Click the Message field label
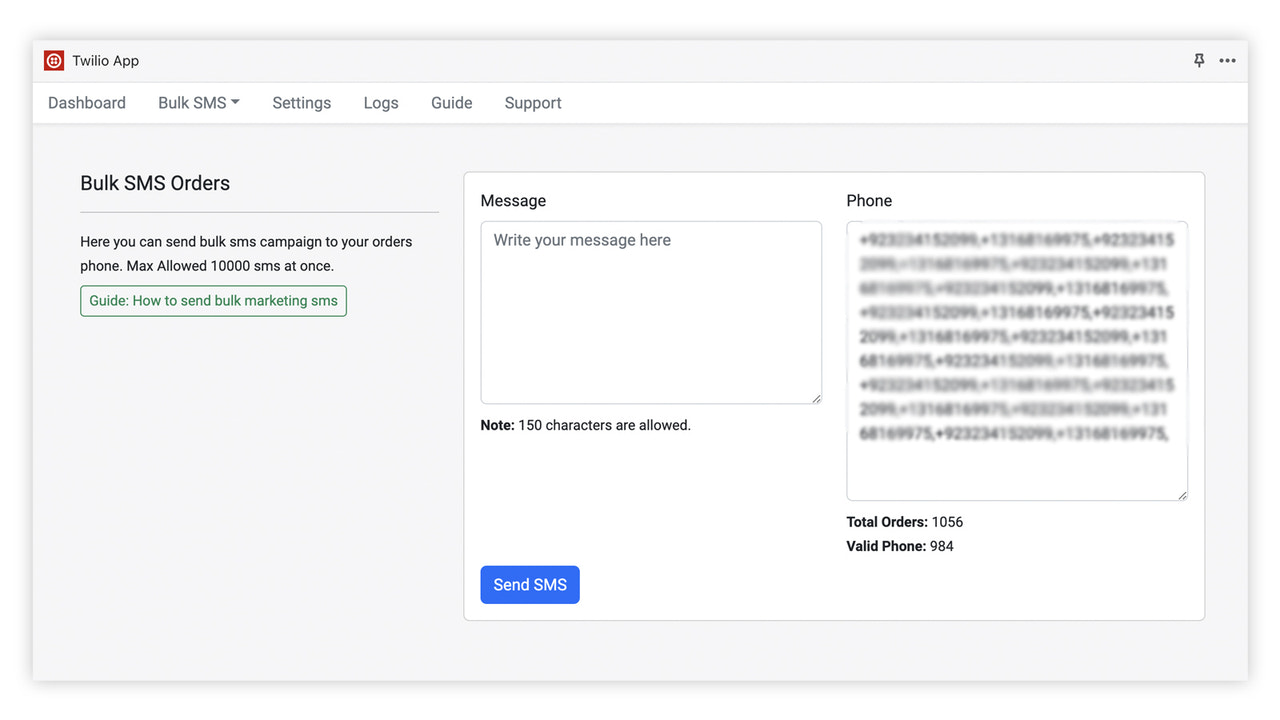 [x=513, y=201]
